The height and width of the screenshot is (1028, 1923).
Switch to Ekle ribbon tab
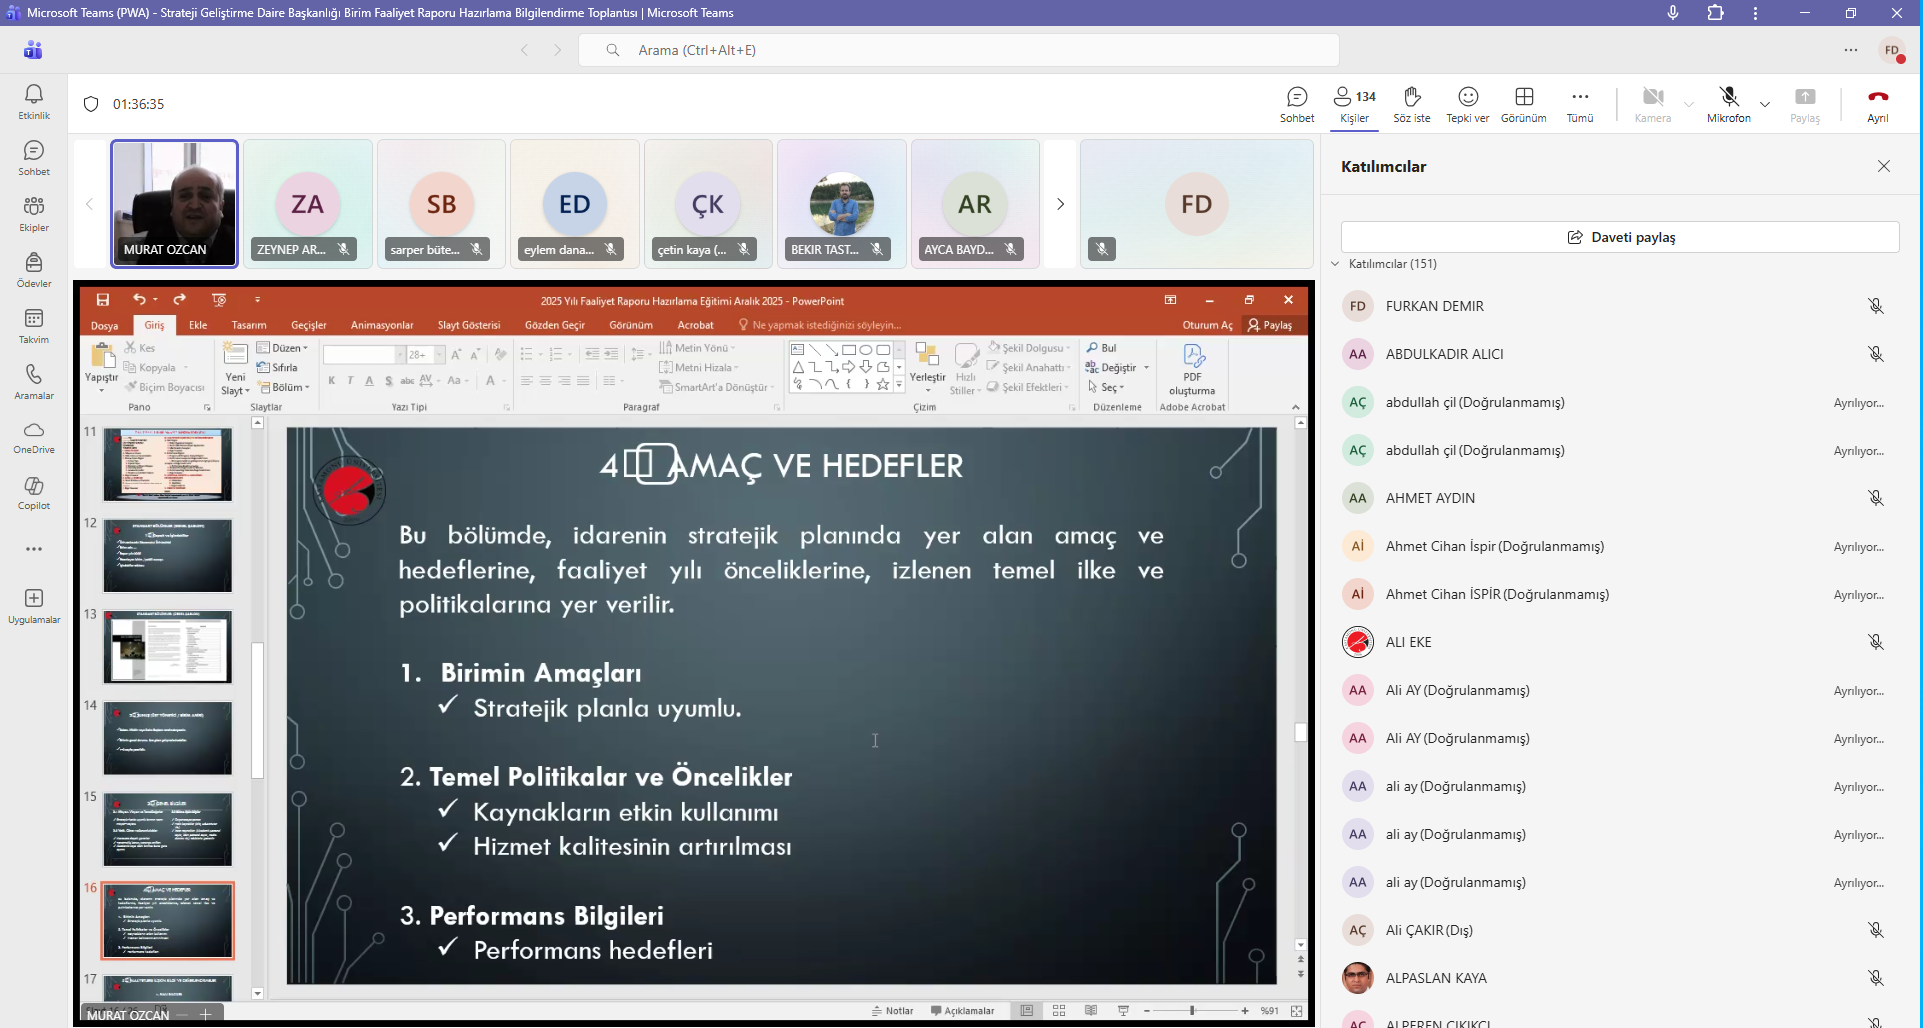point(198,325)
